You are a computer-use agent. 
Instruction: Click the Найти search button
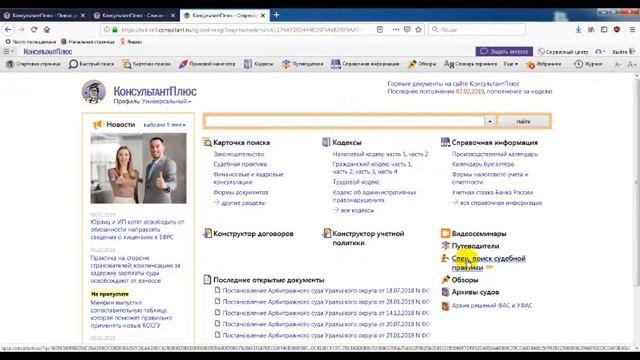coord(523,121)
